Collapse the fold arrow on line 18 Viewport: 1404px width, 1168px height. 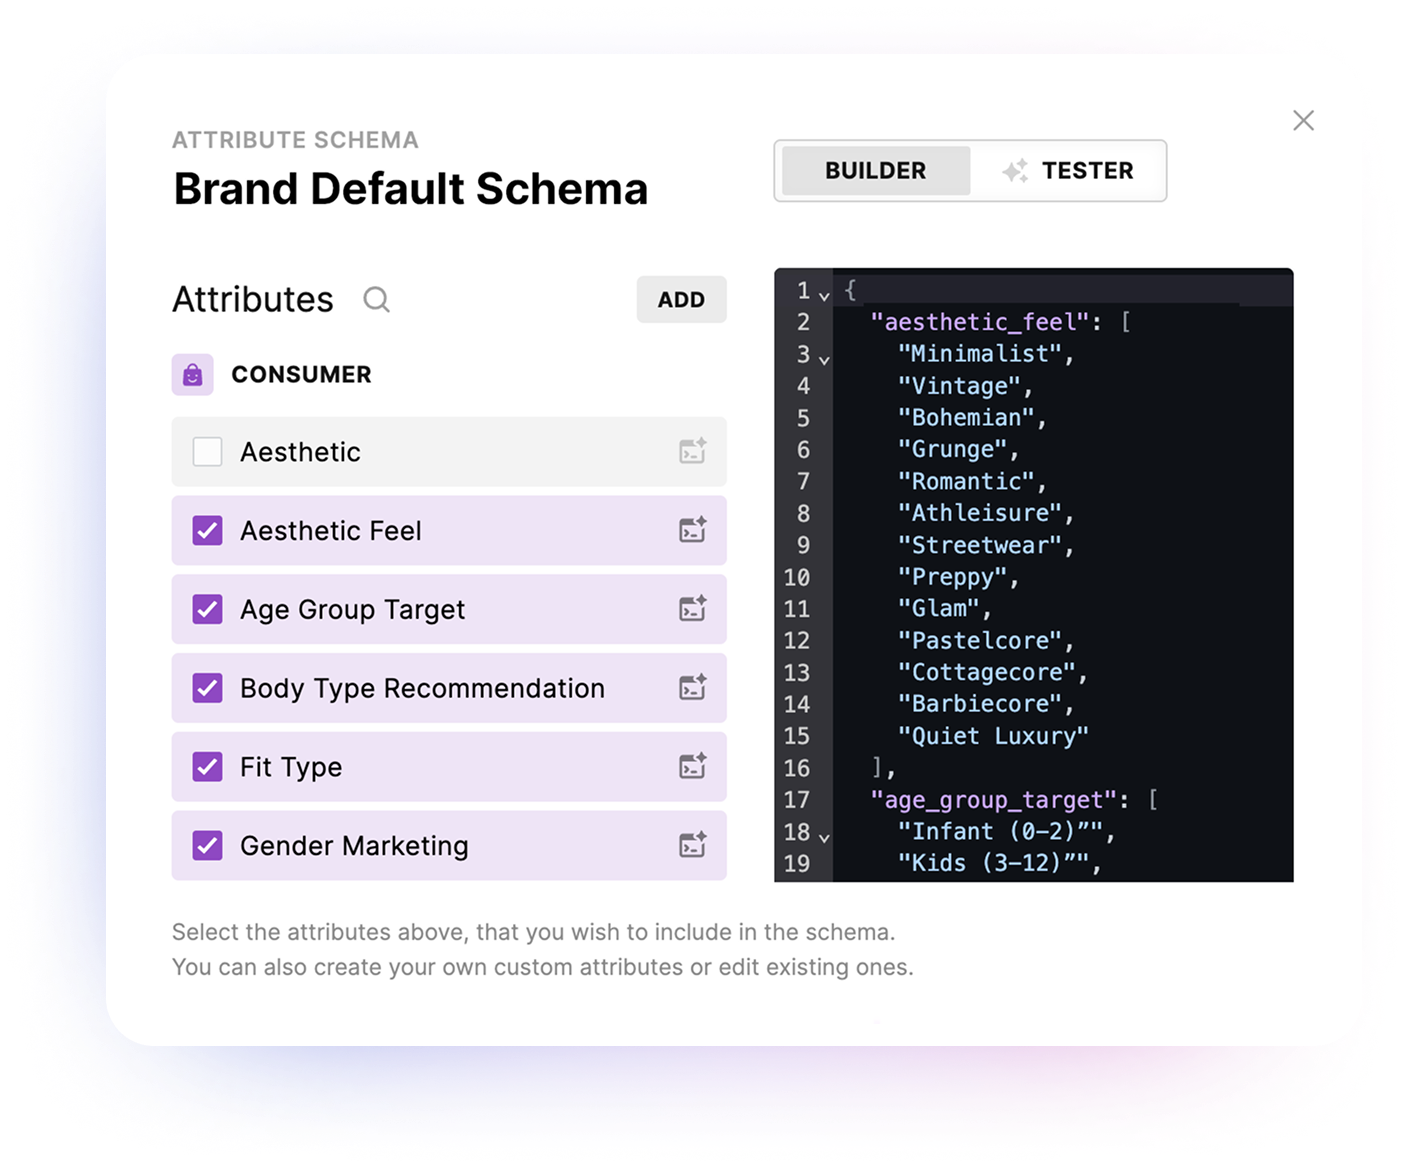pos(824,837)
